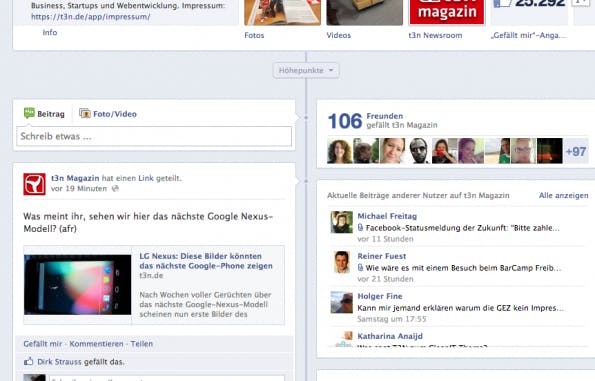Click the GEZ Impres... post text
The width and height of the screenshot is (595, 381).
tap(460, 308)
